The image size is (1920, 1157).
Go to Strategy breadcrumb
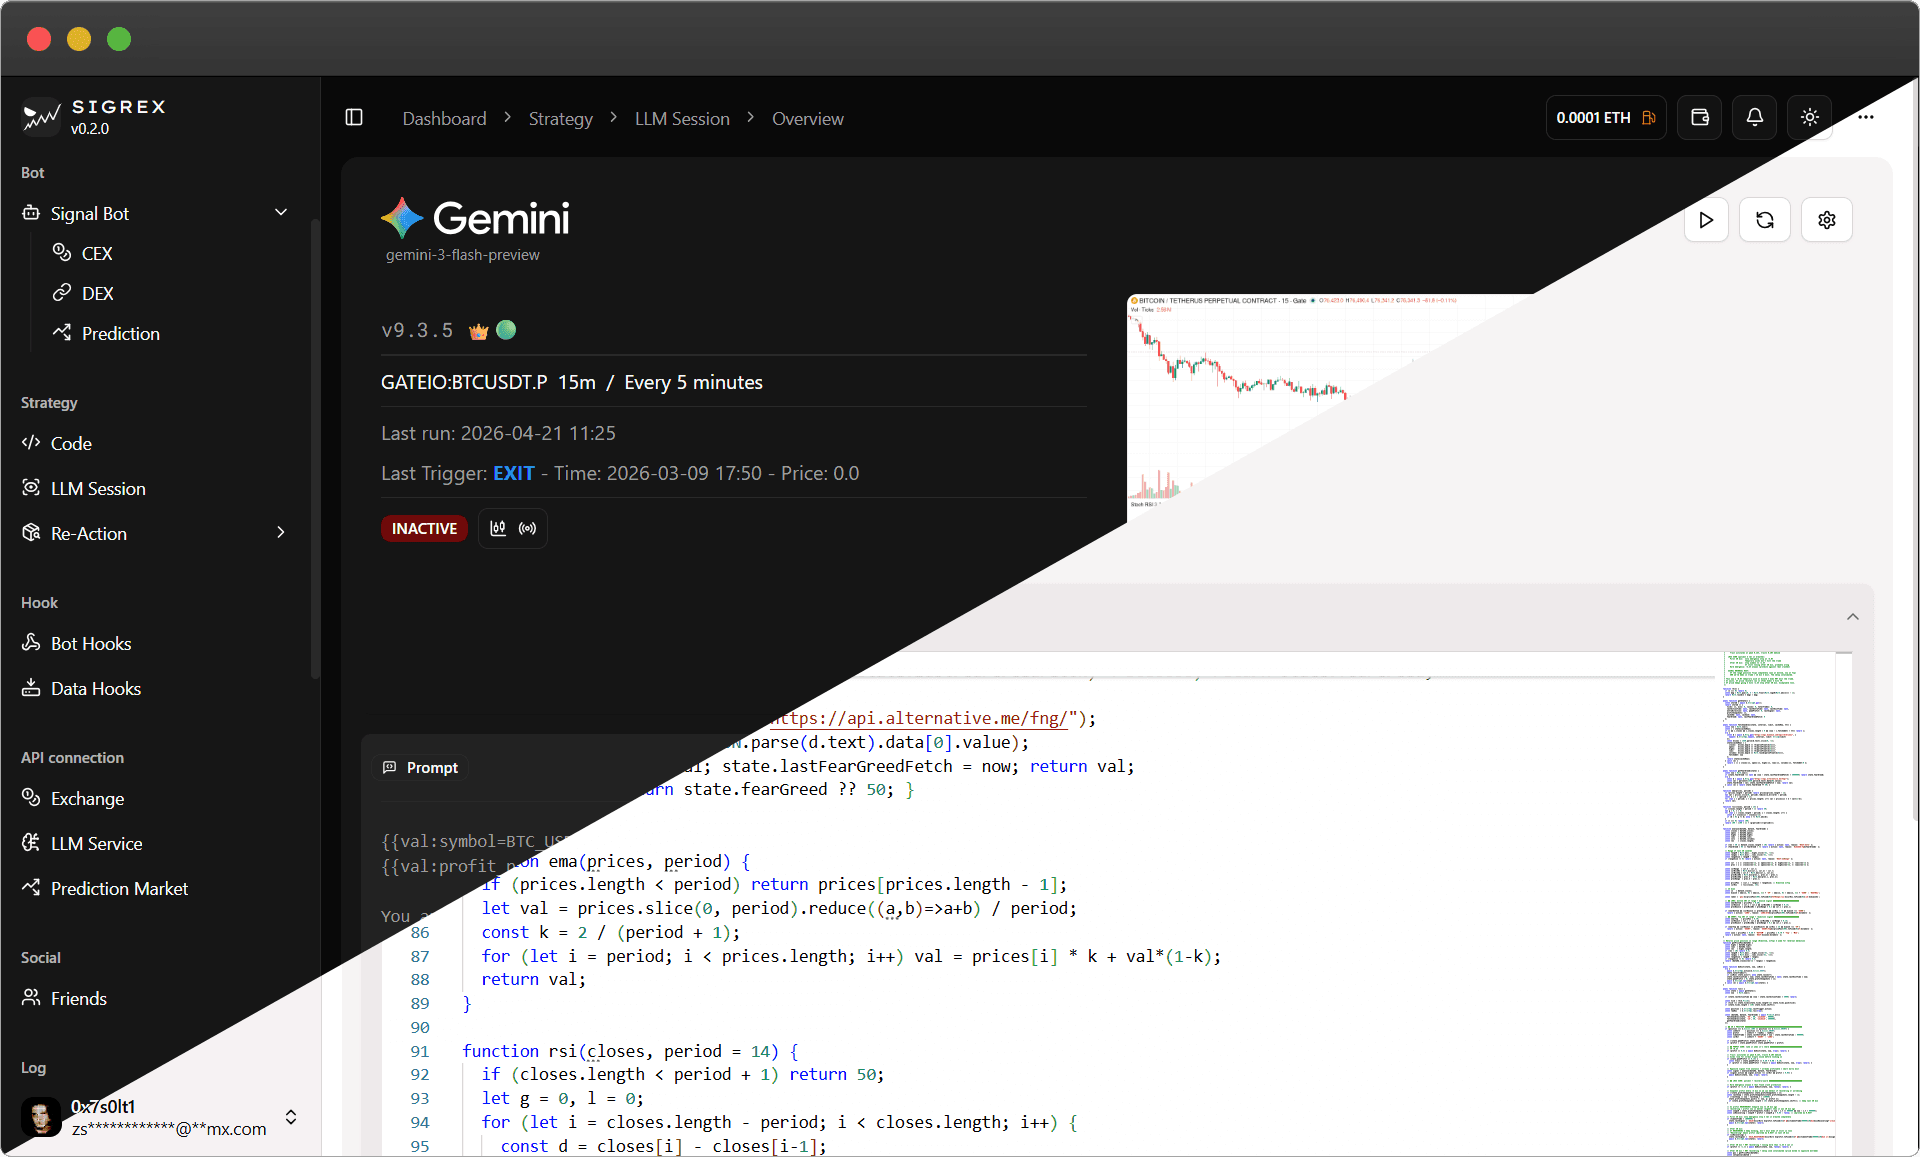[x=560, y=118]
